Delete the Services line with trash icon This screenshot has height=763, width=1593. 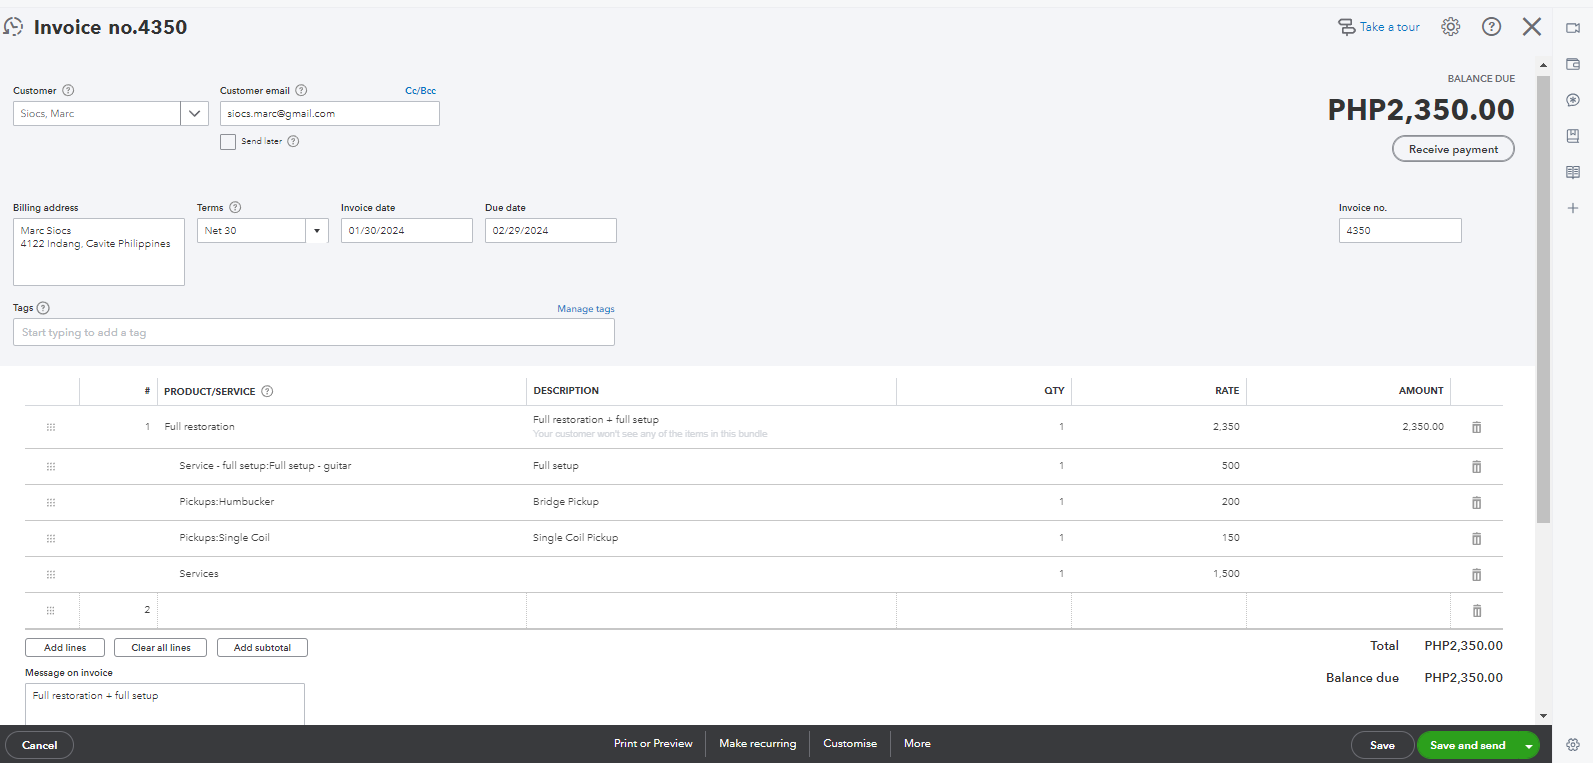(1476, 575)
